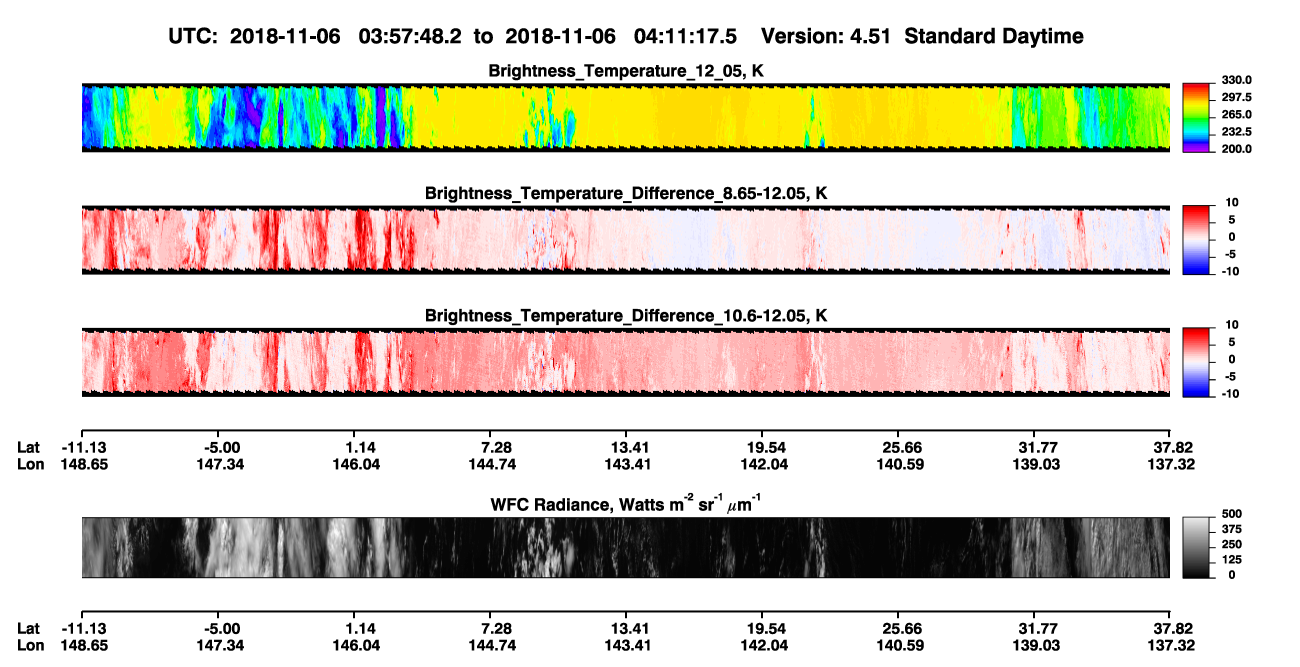Viewport: 1300px width, 667px height.
Task: Click the 10.6-12.05 difference image strip
Action: click(x=626, y=361)
